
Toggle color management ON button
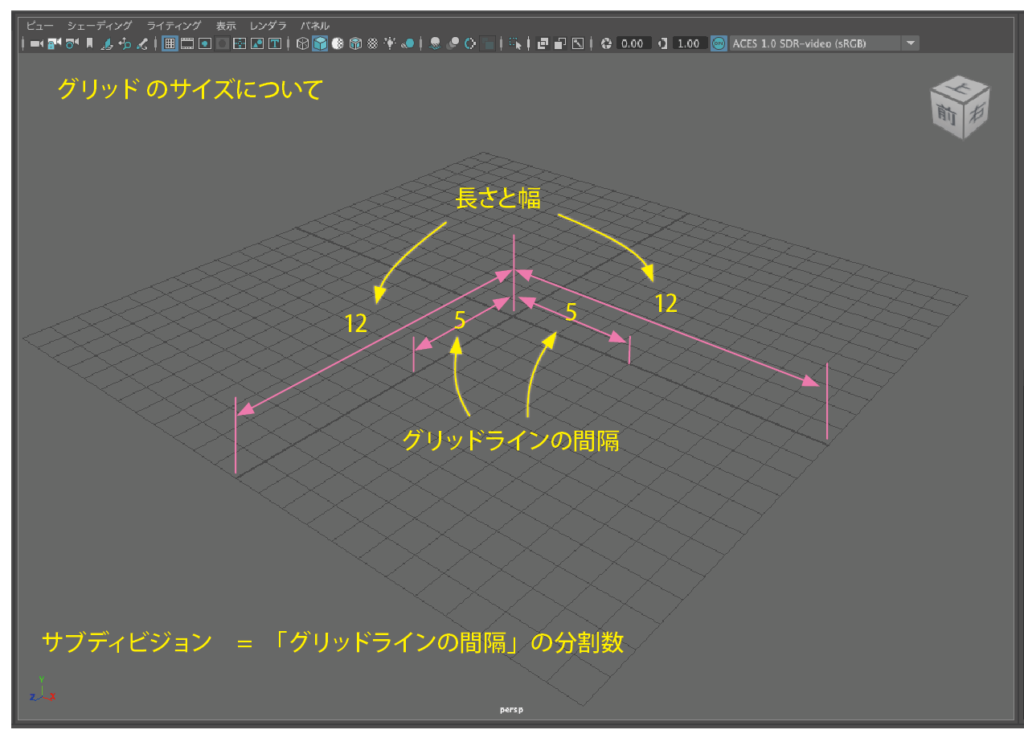(x=718, y=44)
